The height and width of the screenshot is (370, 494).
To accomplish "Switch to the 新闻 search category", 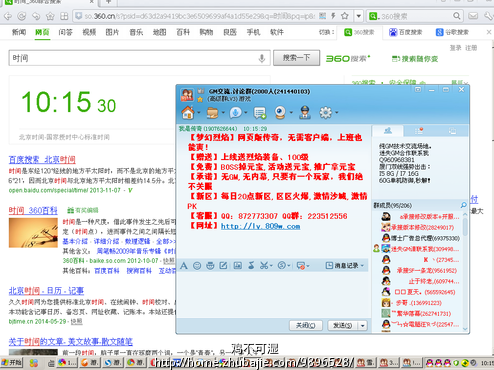I will 19,32.
